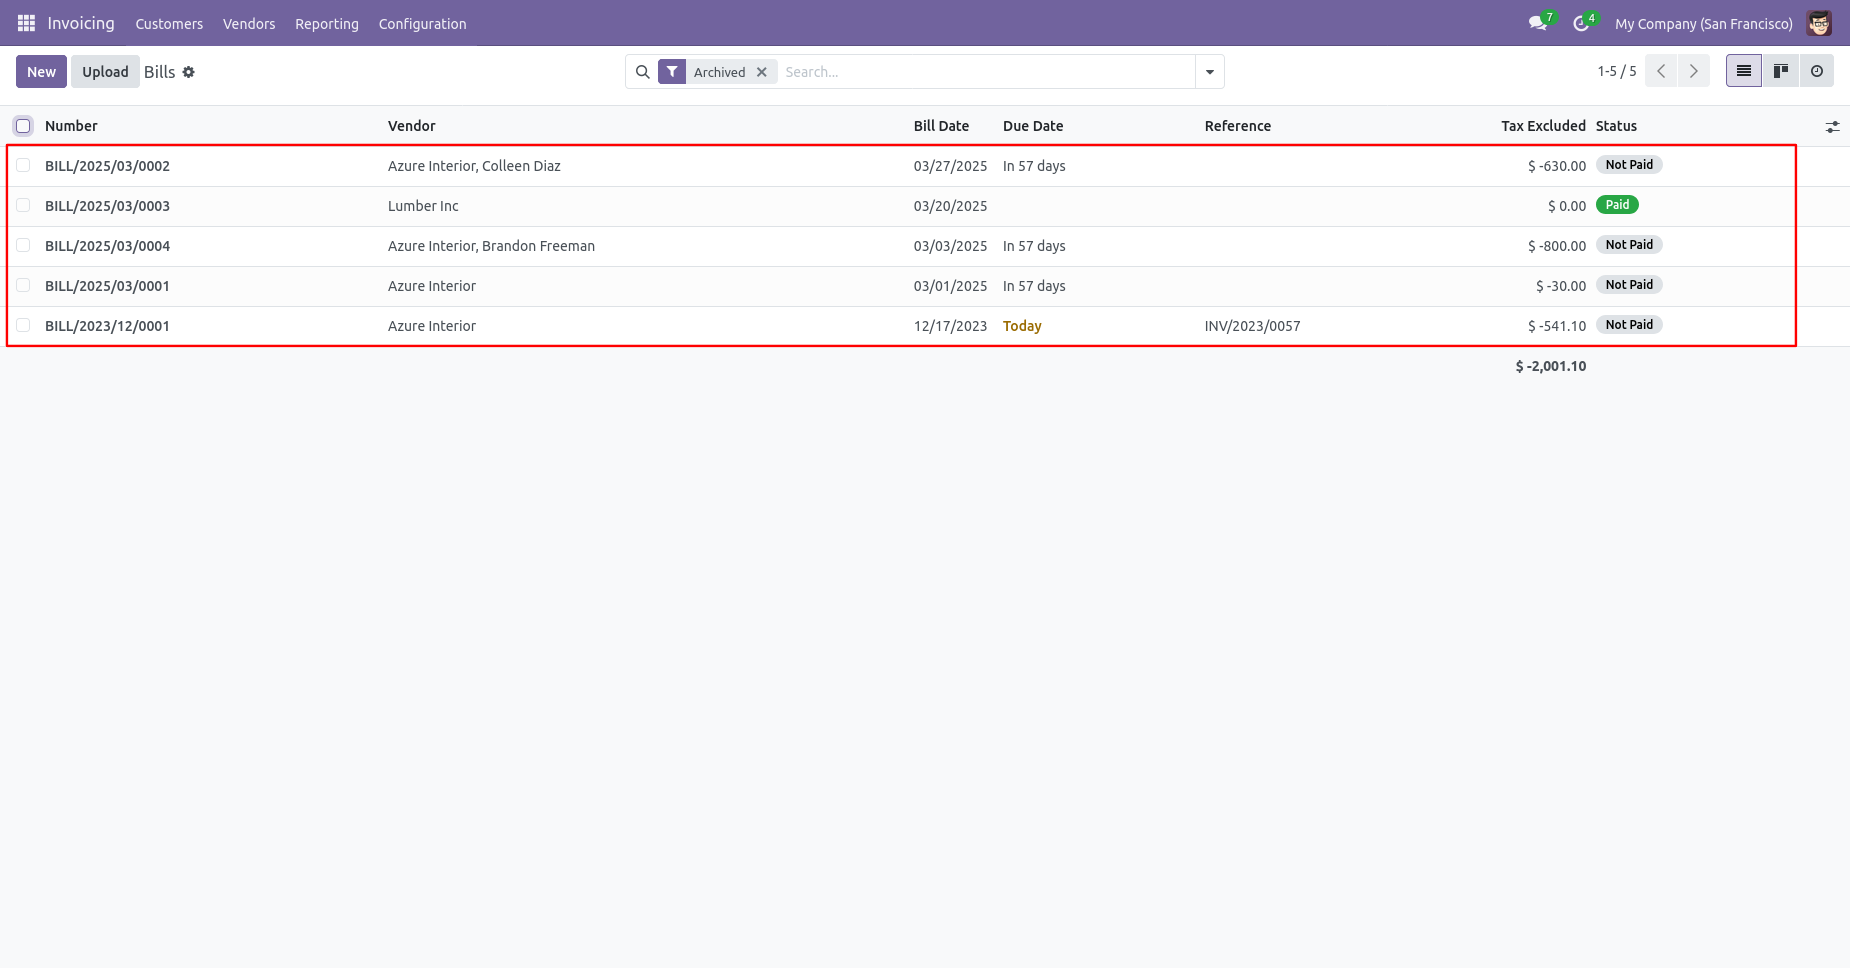Open bill BILL/2025/03/0004
The width and height of the screenshot is (1850, 968).
click(x=107, y=246)
